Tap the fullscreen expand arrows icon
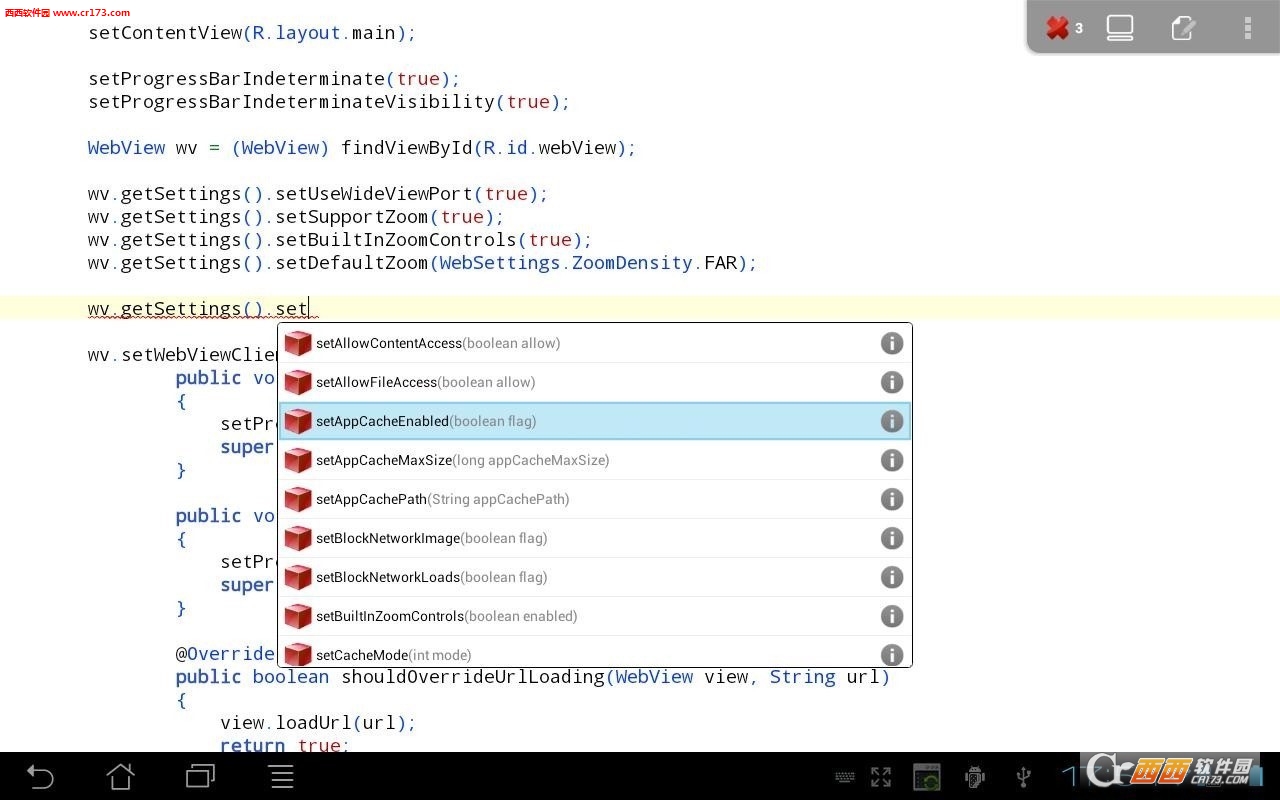 point(881,777)
